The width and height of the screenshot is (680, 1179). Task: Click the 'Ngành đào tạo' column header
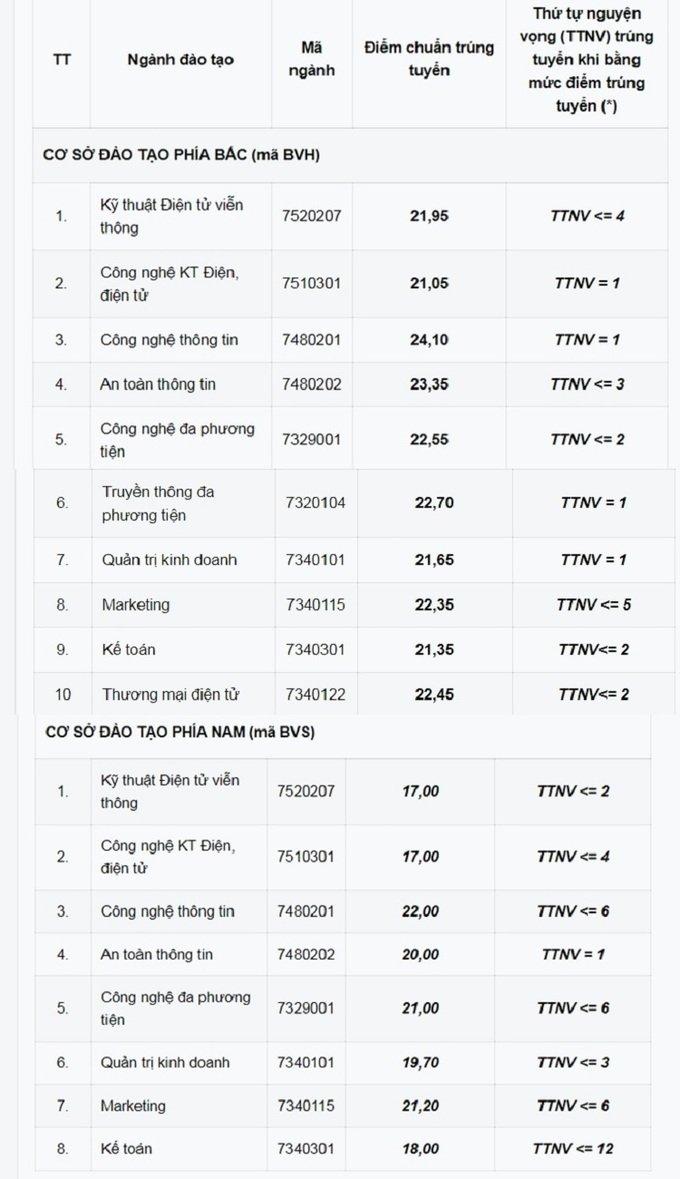coord(181,59)
